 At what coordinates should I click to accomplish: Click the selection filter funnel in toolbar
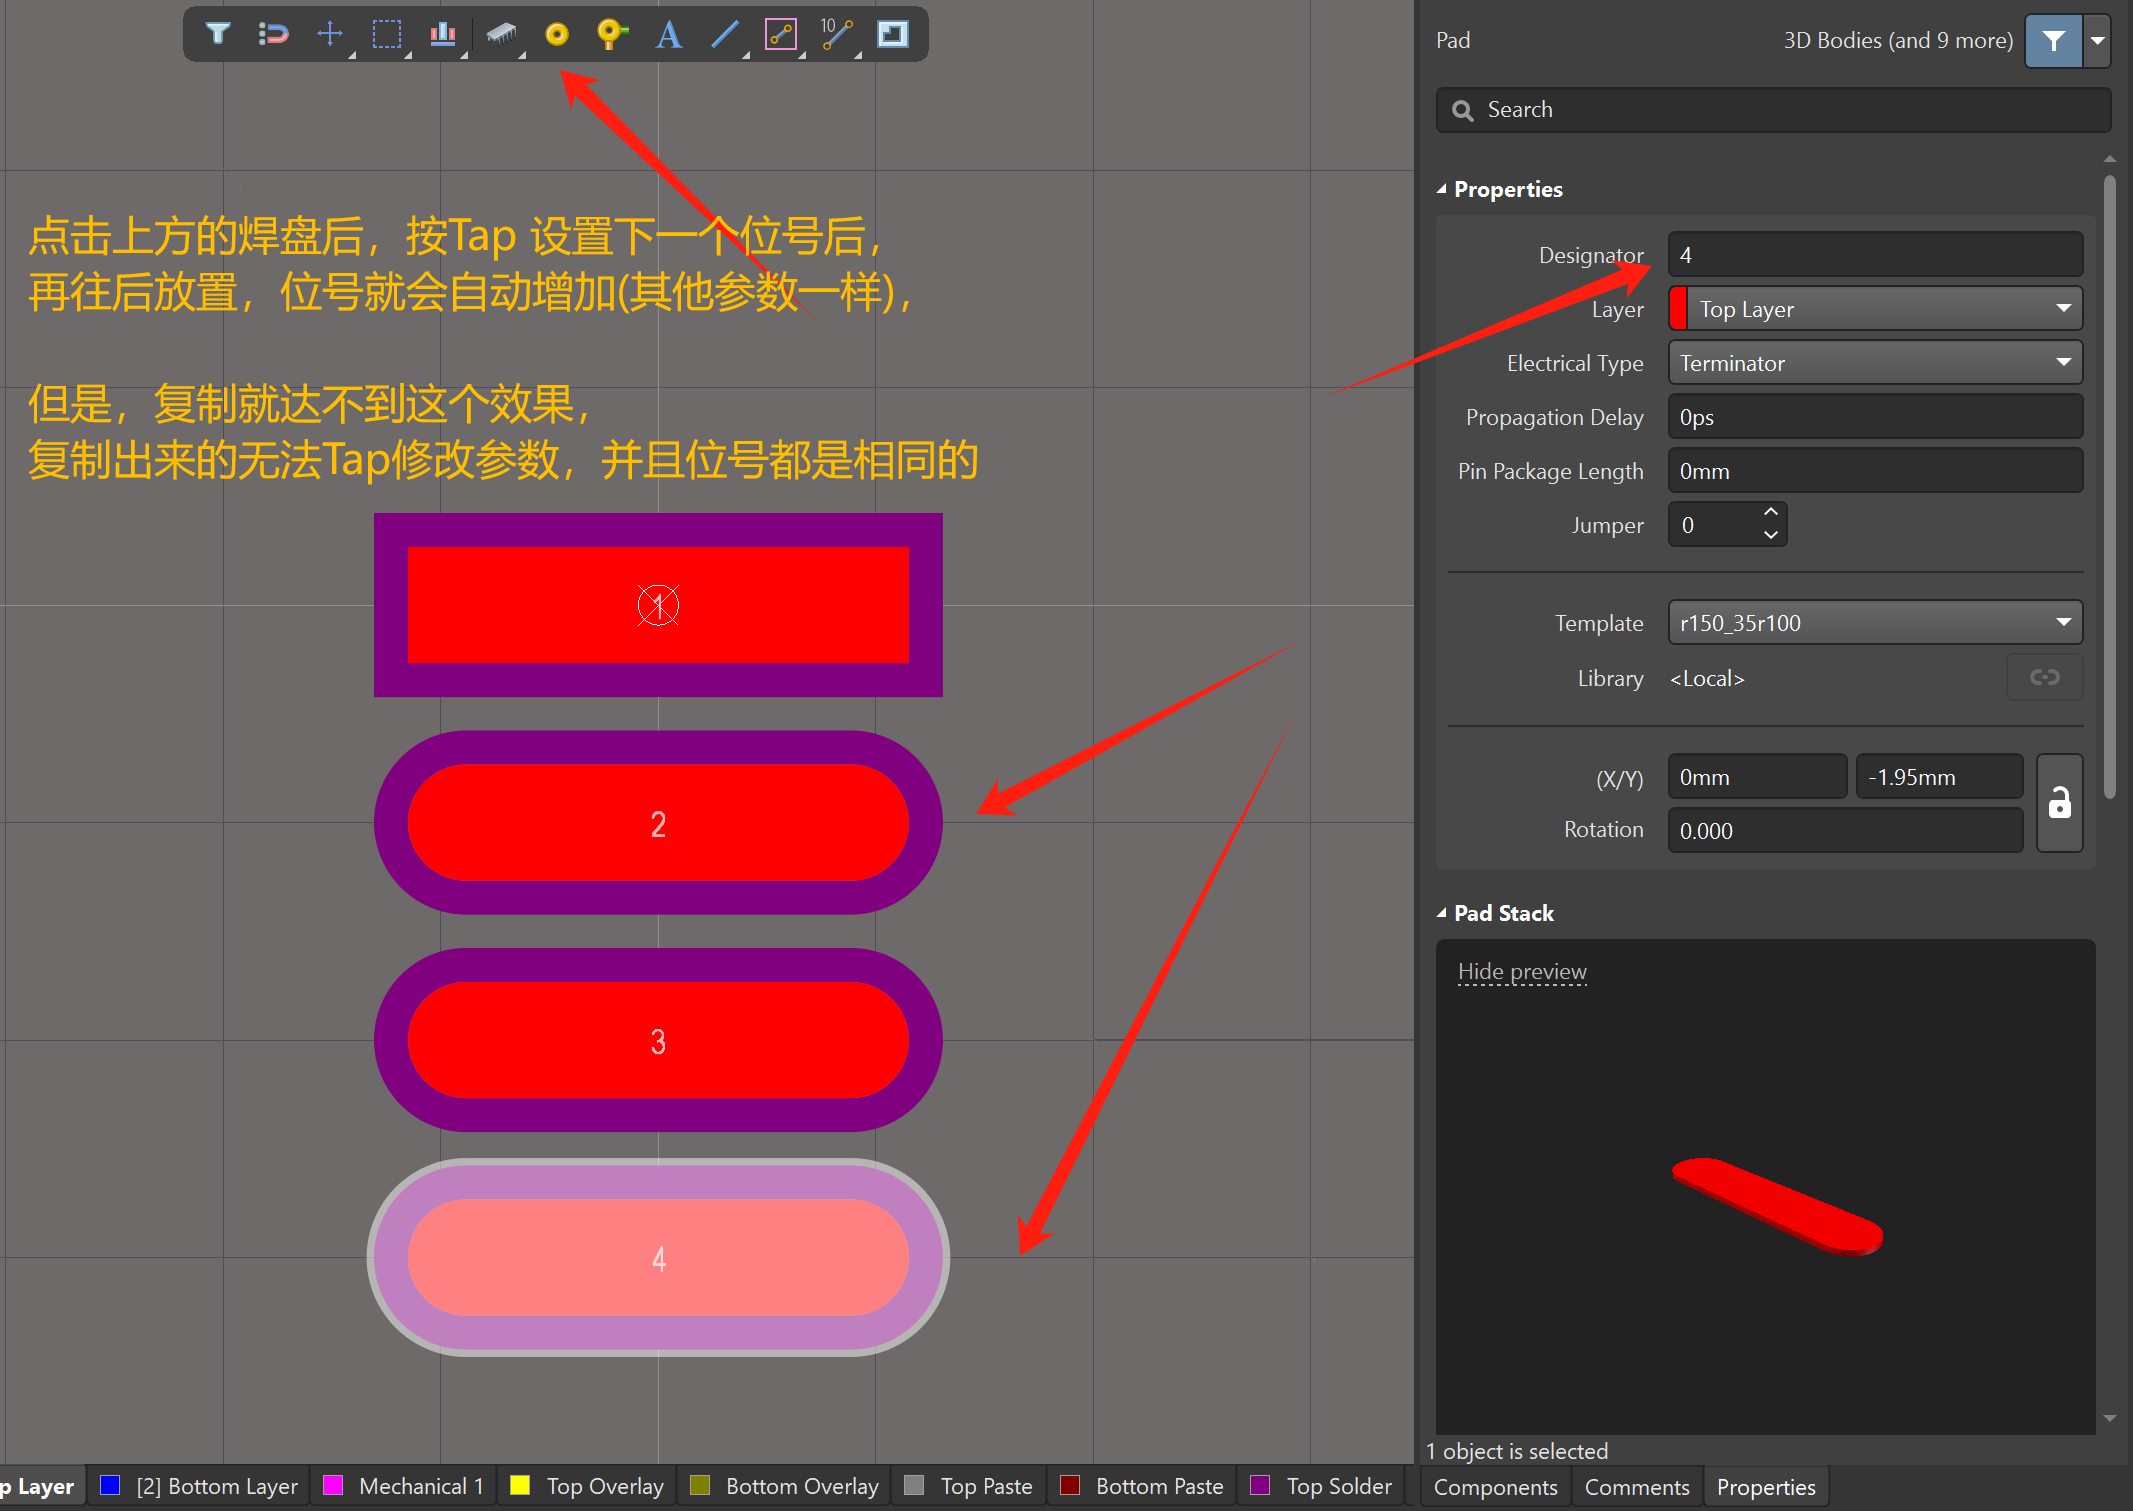point(217,35)
